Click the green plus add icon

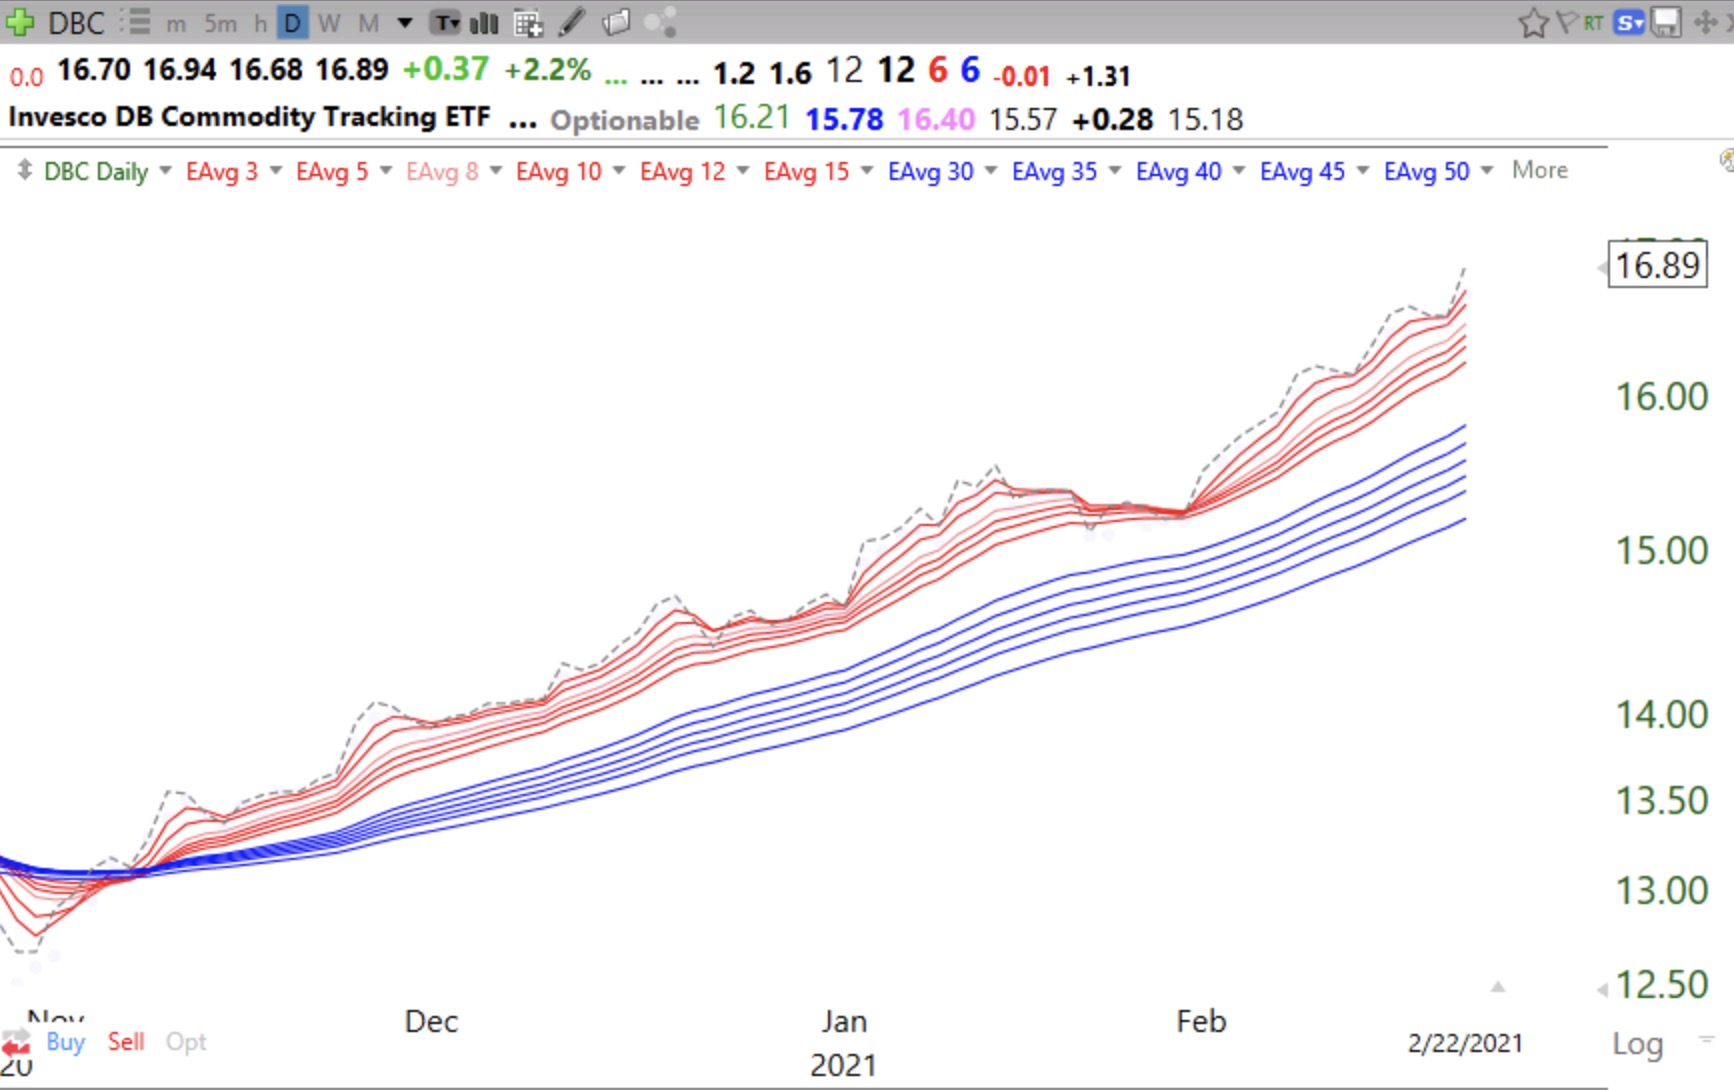coord(20,21)
